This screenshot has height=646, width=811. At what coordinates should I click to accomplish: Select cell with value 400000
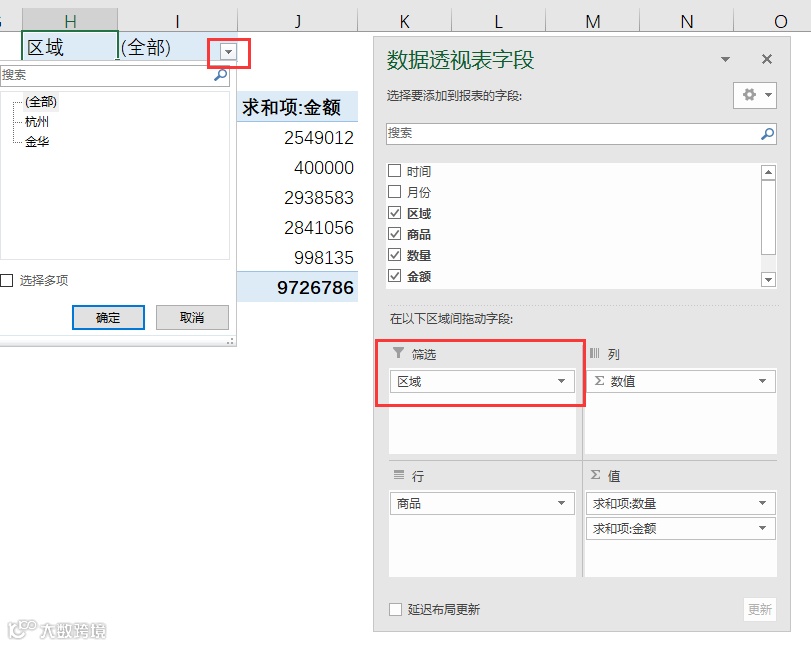(297, 168)
